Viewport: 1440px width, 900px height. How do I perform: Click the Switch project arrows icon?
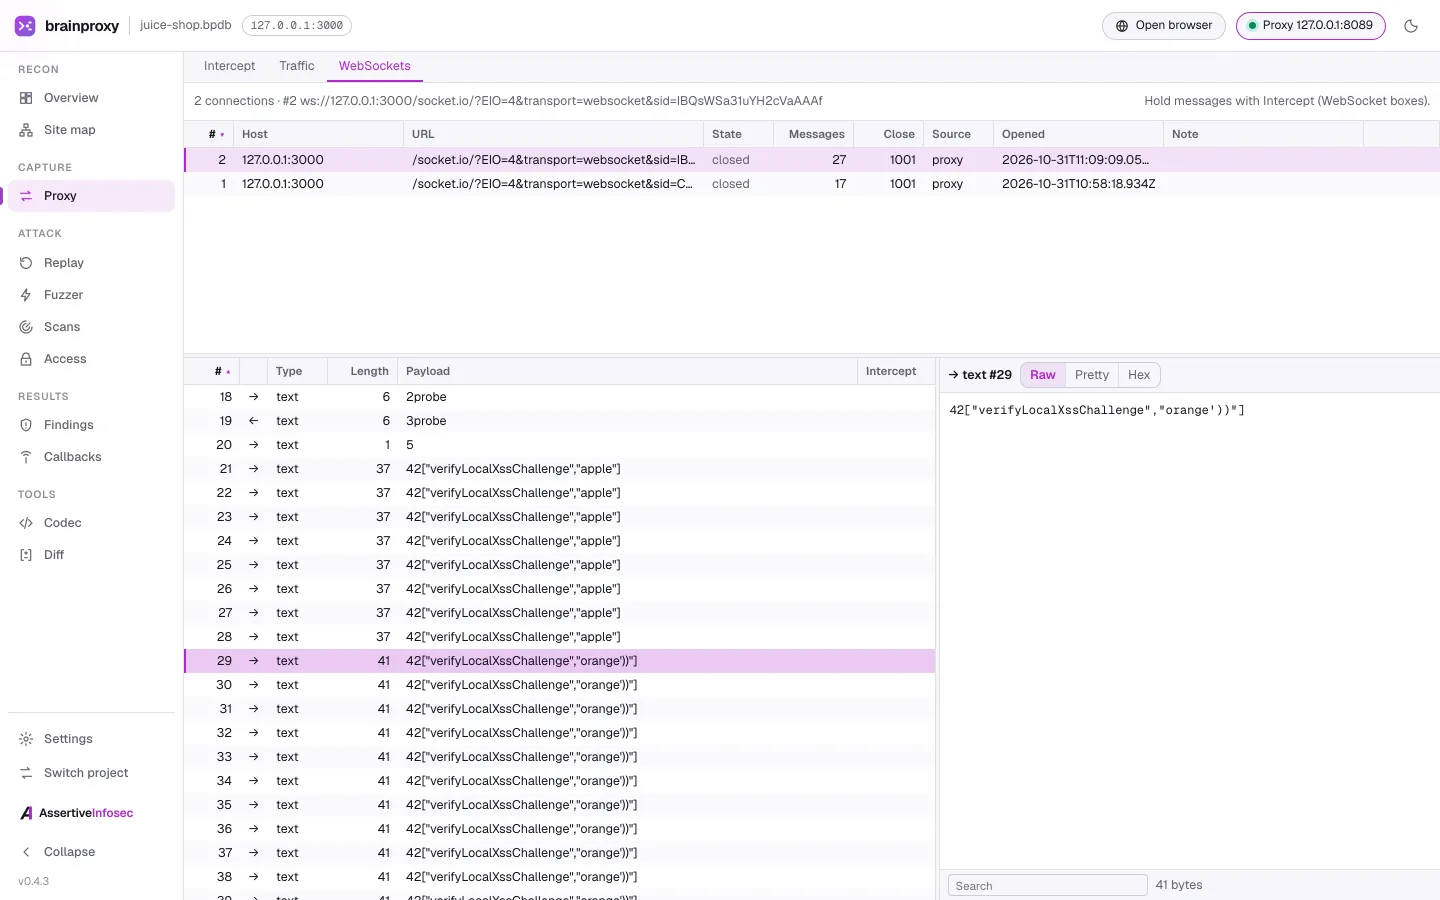tap(26, 773)
